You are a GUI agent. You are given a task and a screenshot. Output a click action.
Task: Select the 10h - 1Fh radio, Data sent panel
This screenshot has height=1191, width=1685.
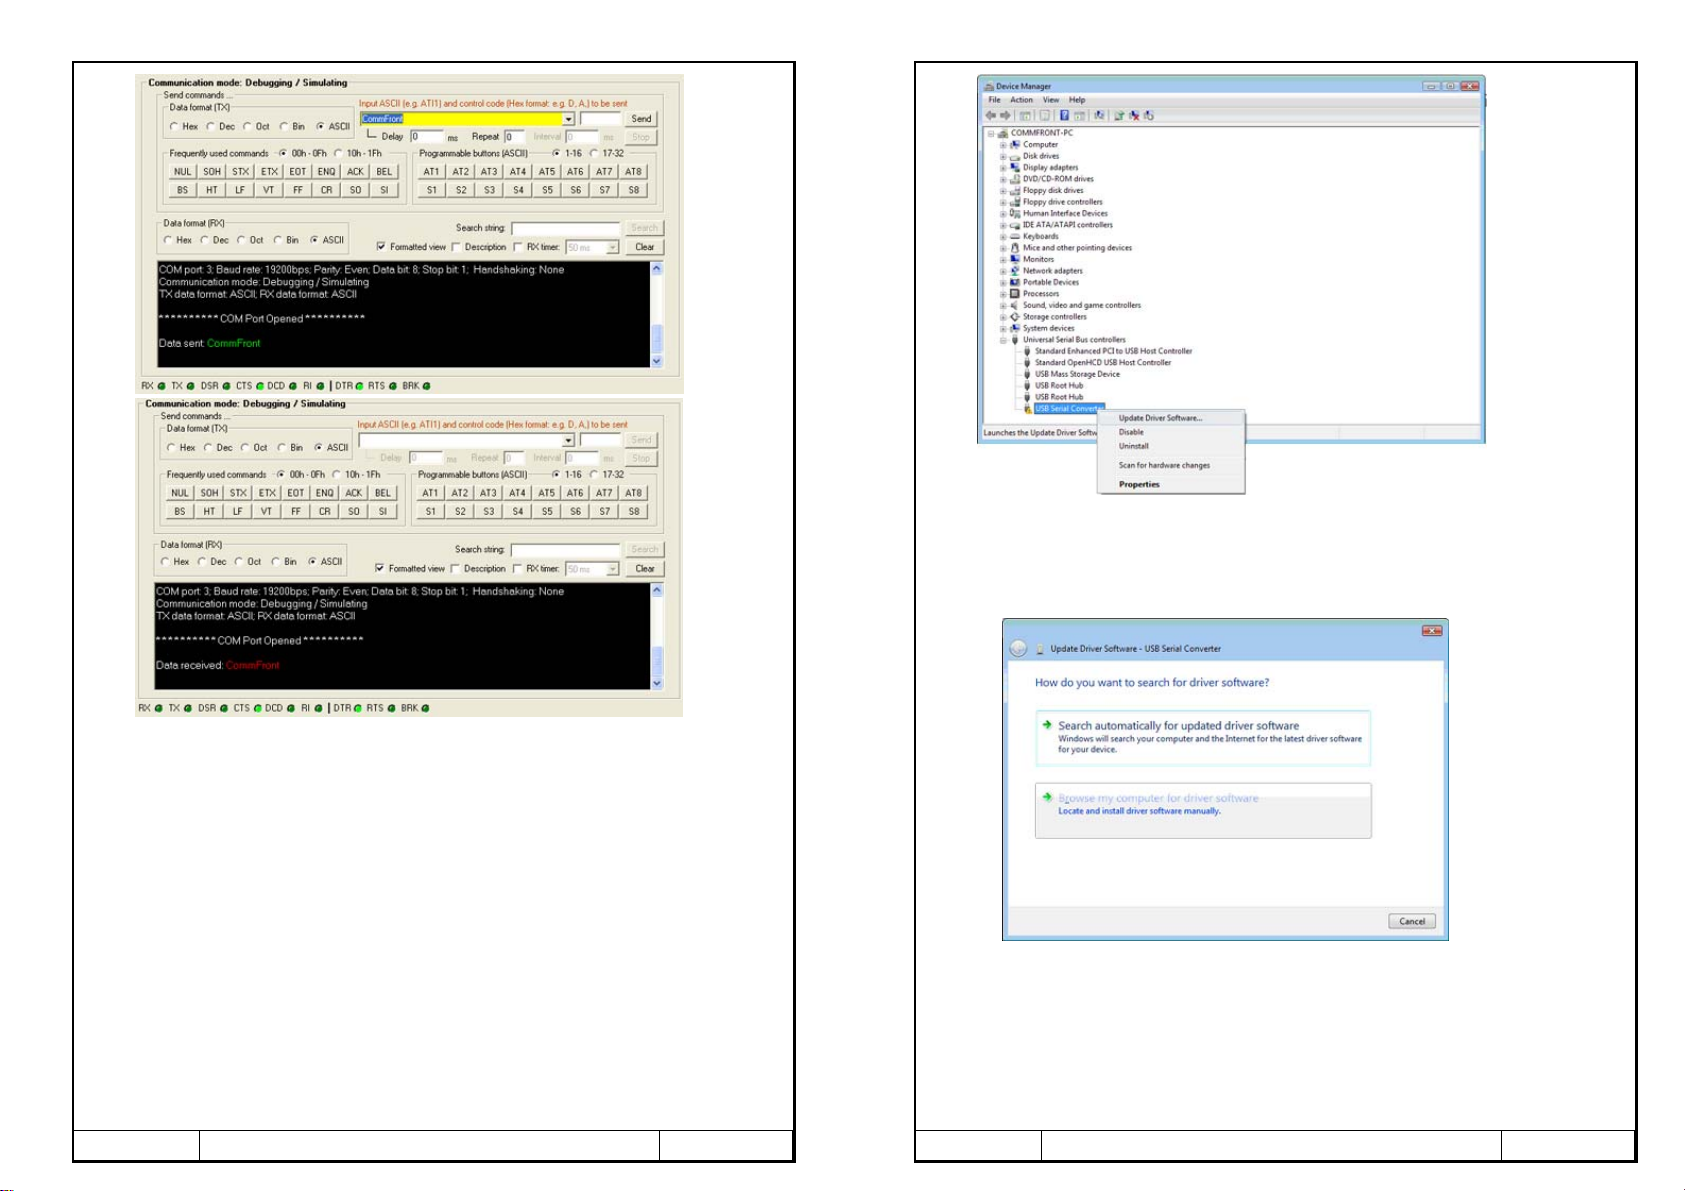tap(337, 153)
